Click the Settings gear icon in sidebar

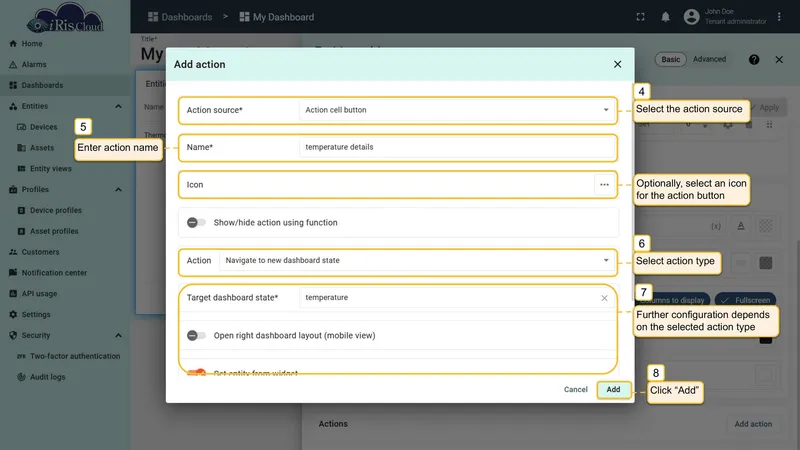point(13,315)
